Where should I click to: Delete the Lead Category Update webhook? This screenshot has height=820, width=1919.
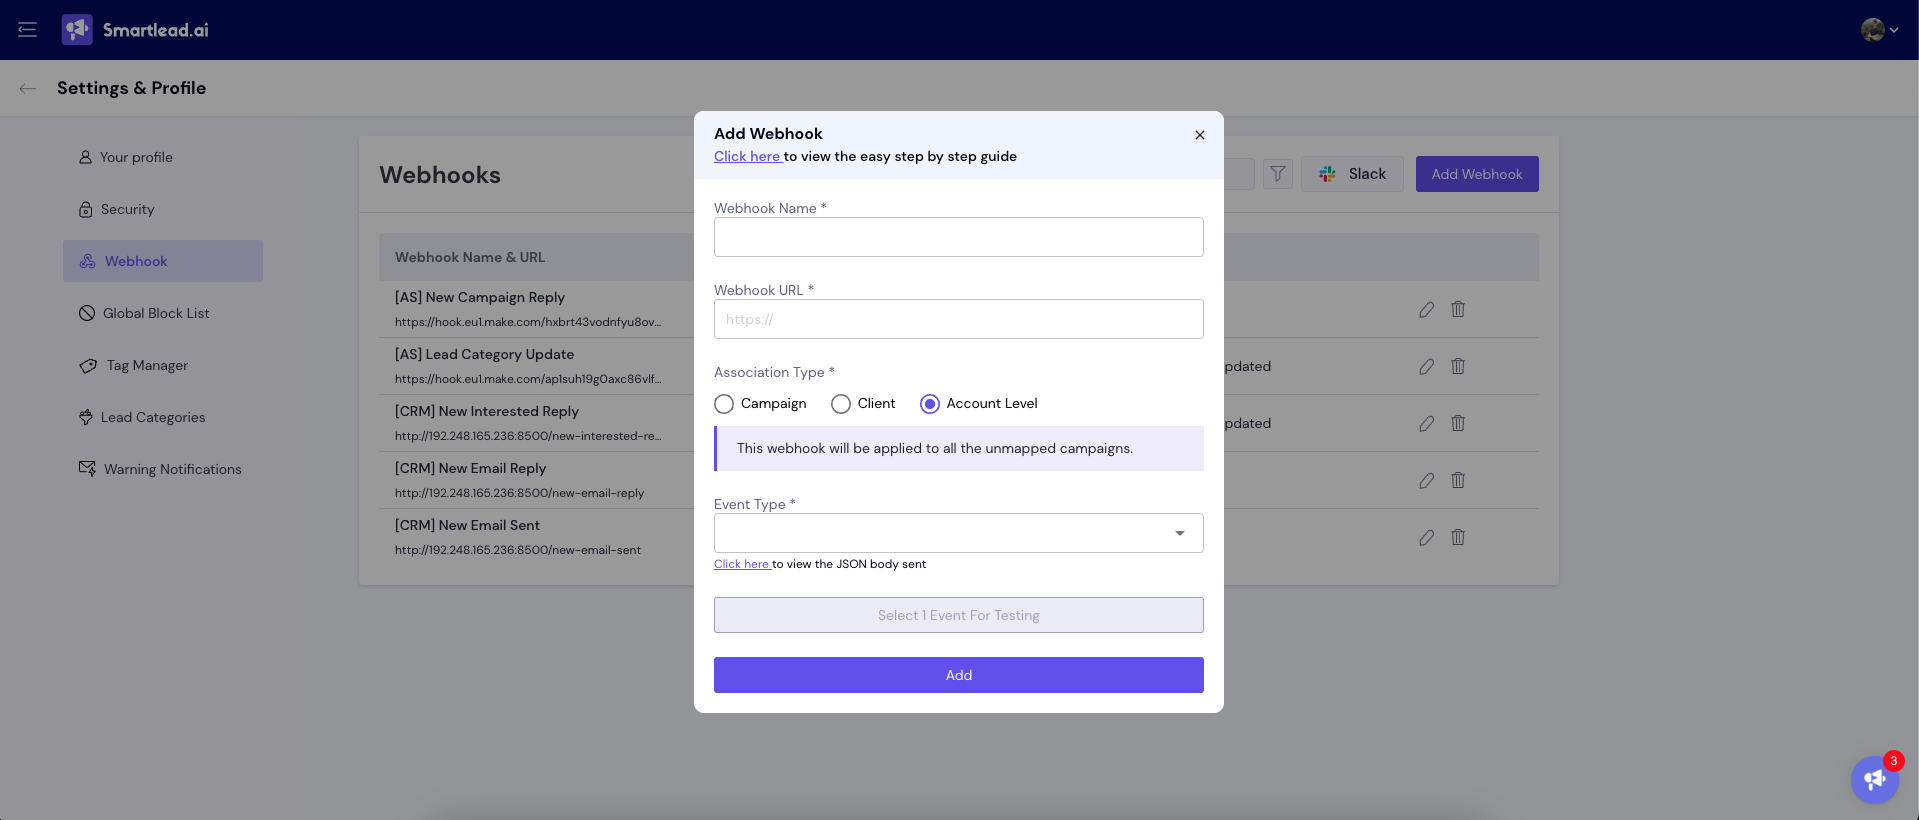[x=1458, y=367]
